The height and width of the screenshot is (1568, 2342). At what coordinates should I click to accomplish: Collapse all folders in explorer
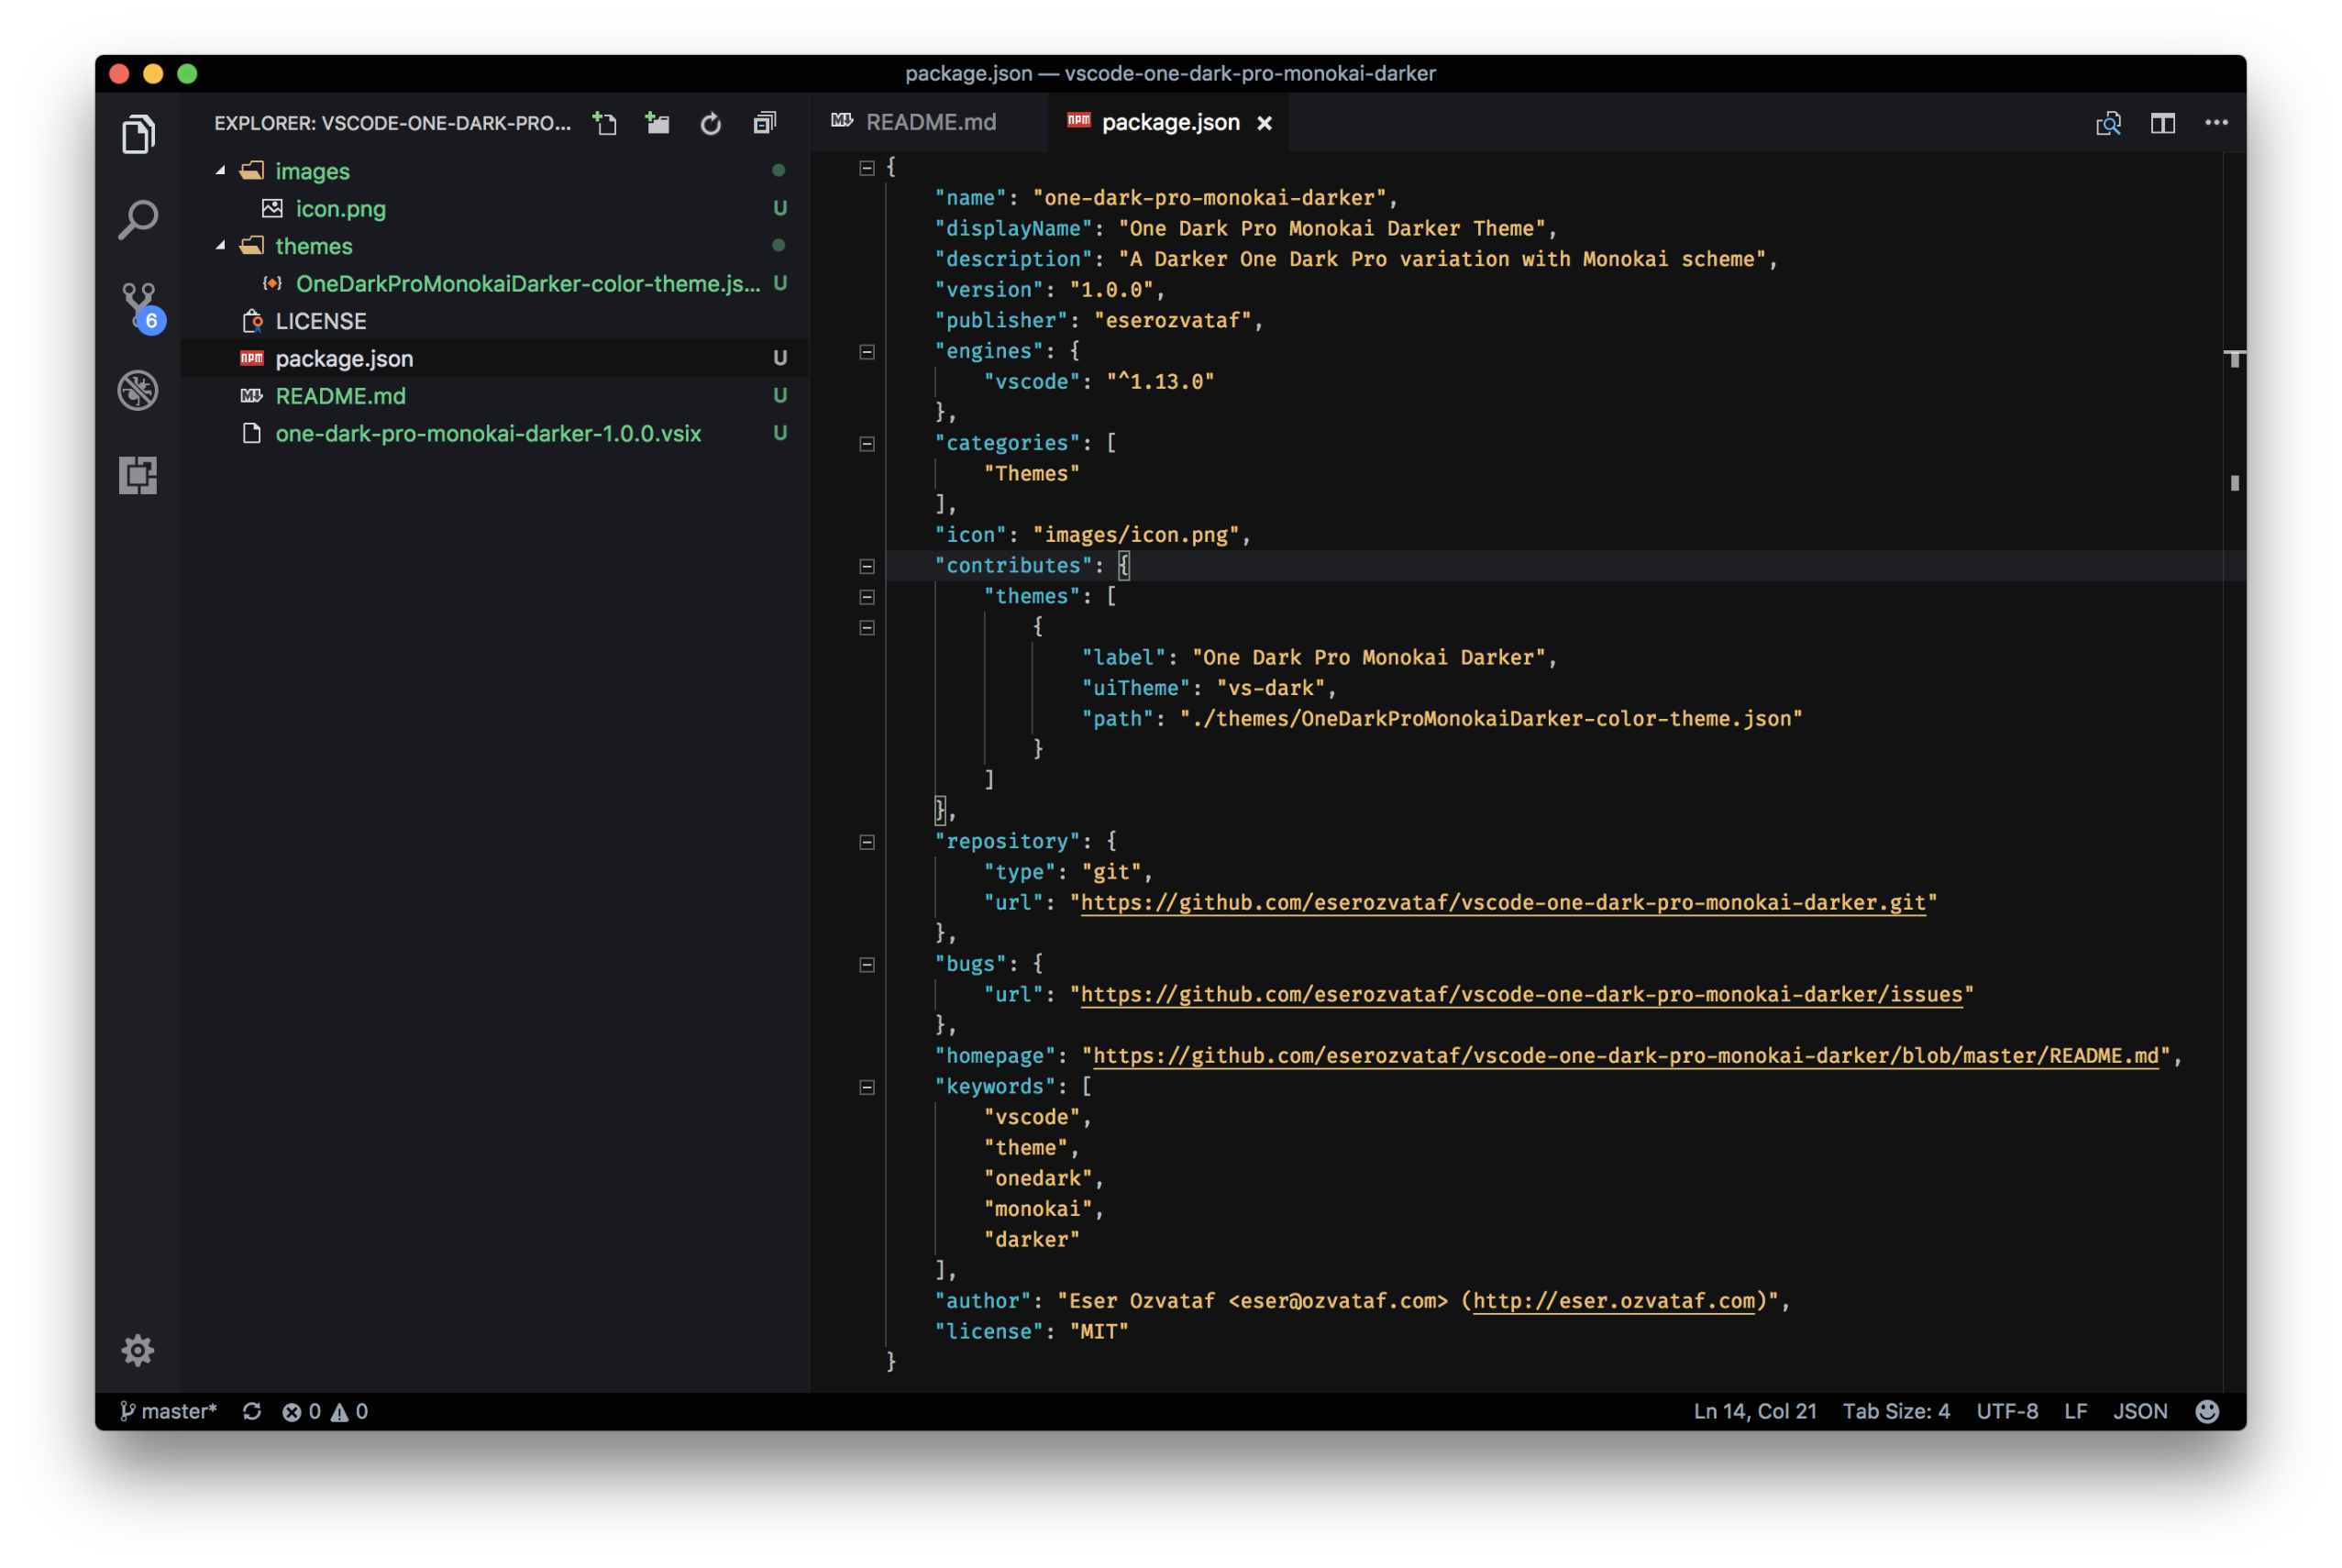pyautogui.click(x=765, y=123)
